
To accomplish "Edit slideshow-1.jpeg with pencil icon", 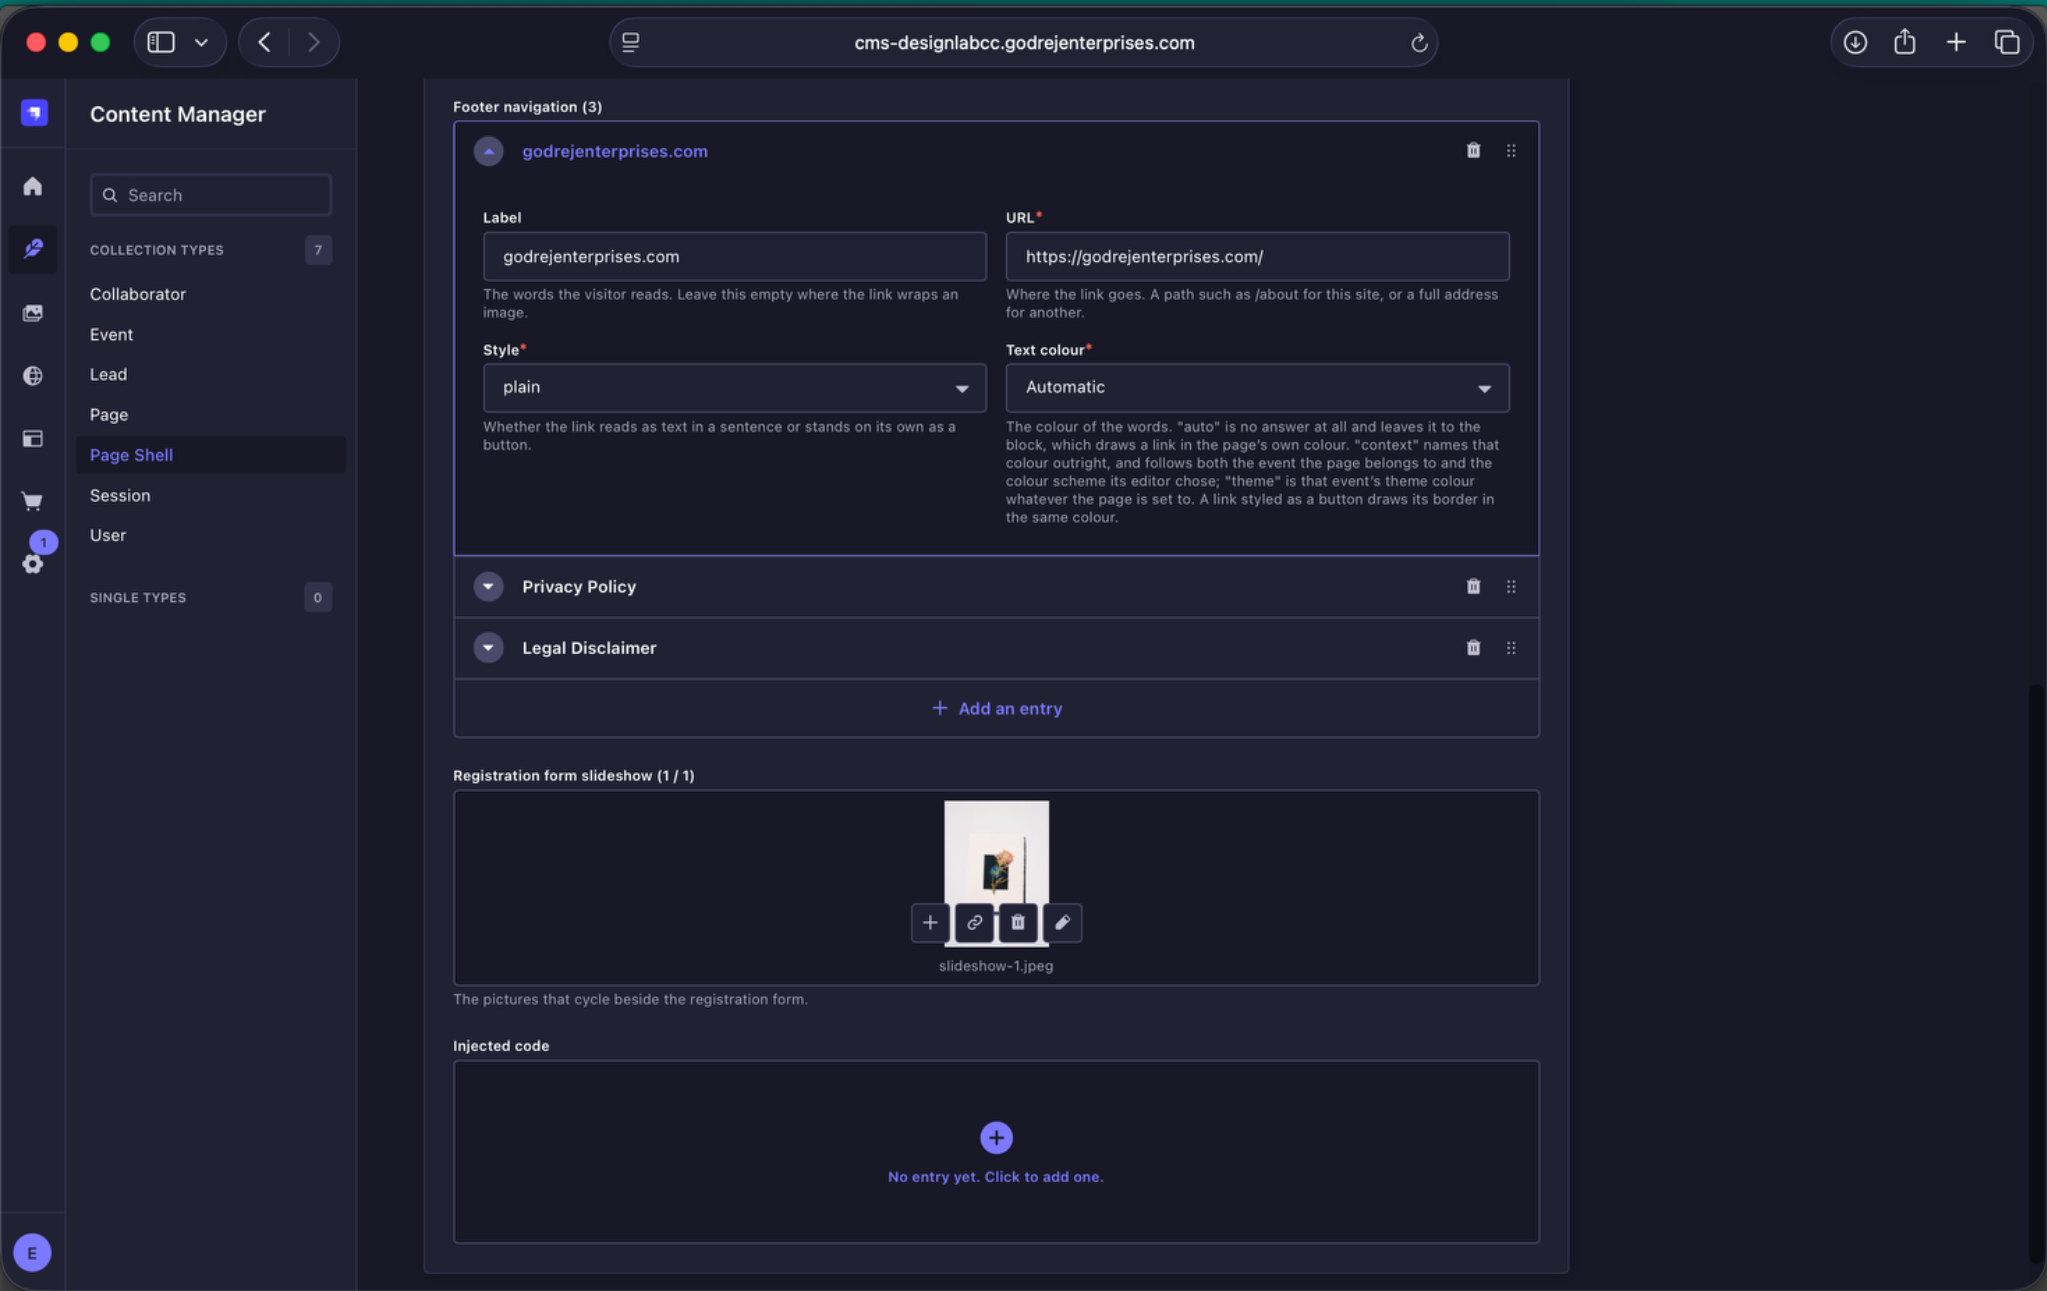I will (x=1062, y=922).
